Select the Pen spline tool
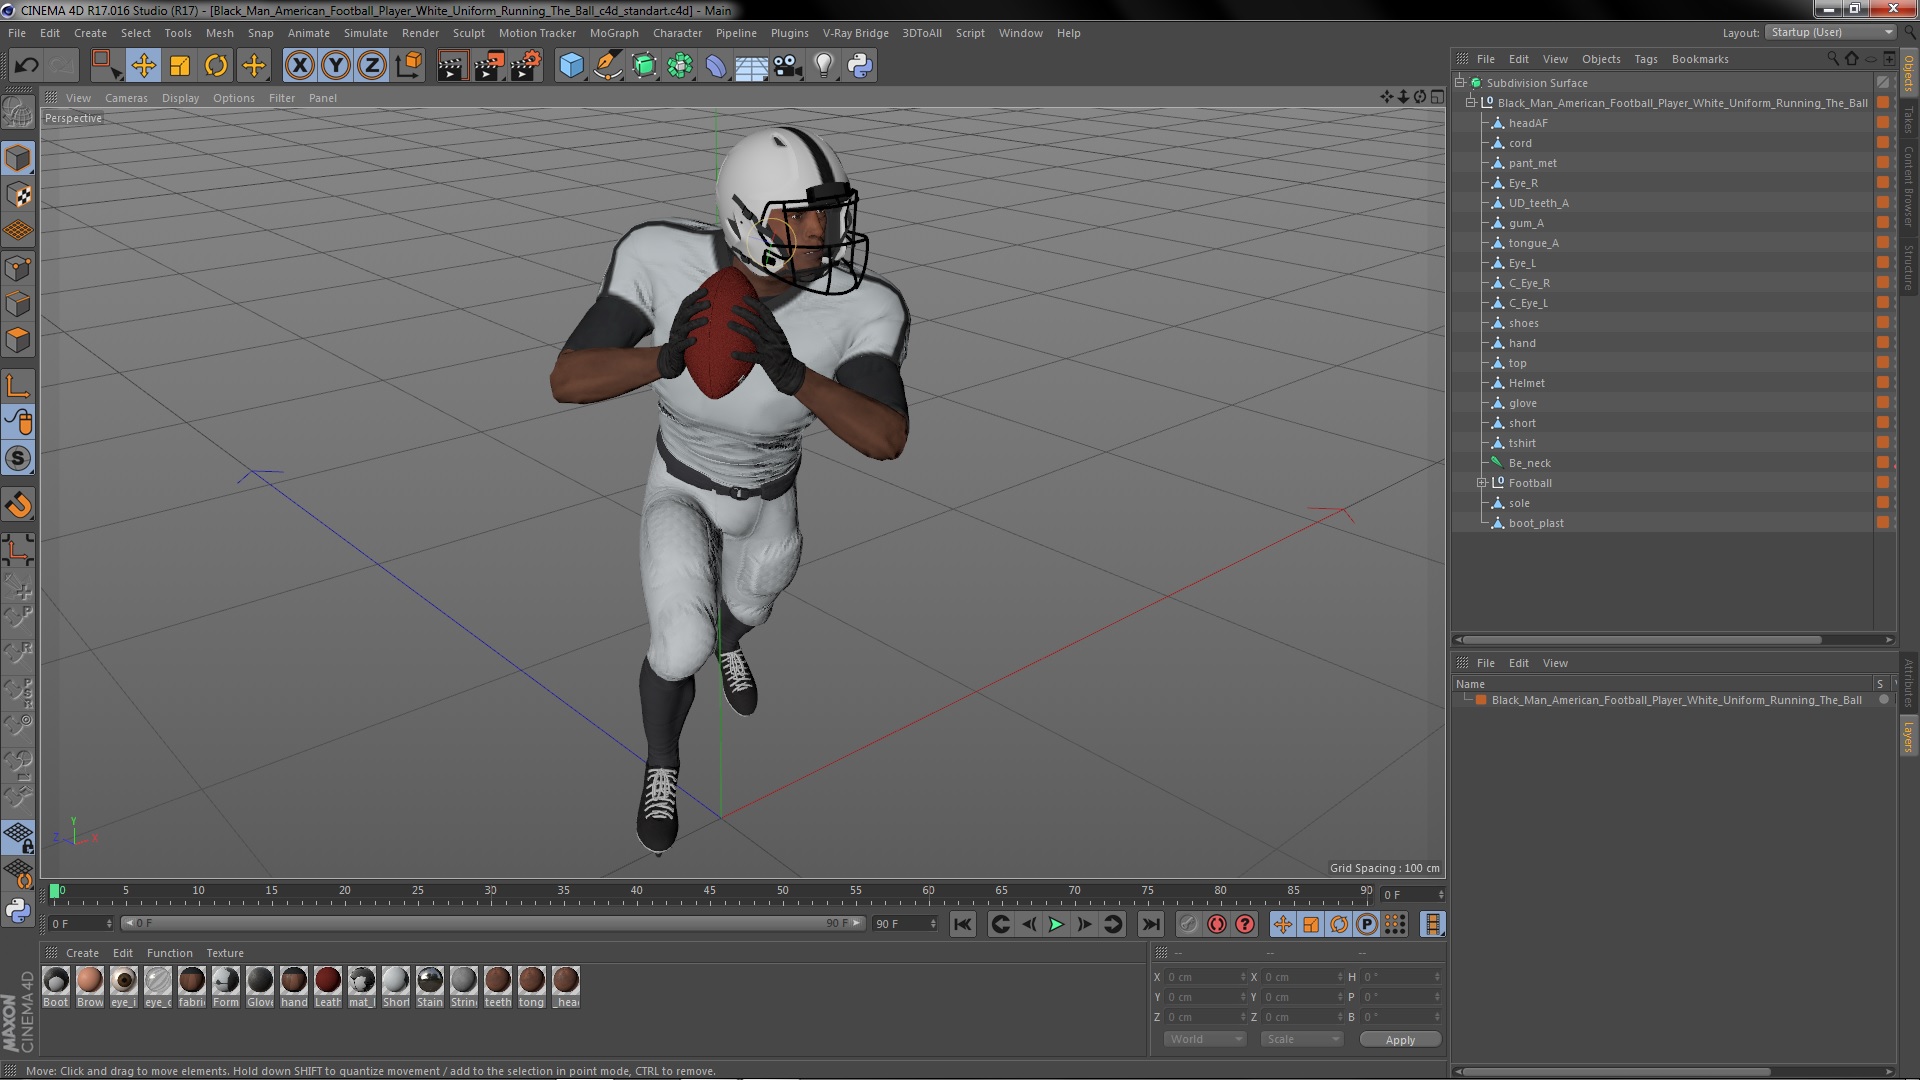1920x1080 pixels. point(607,66)
